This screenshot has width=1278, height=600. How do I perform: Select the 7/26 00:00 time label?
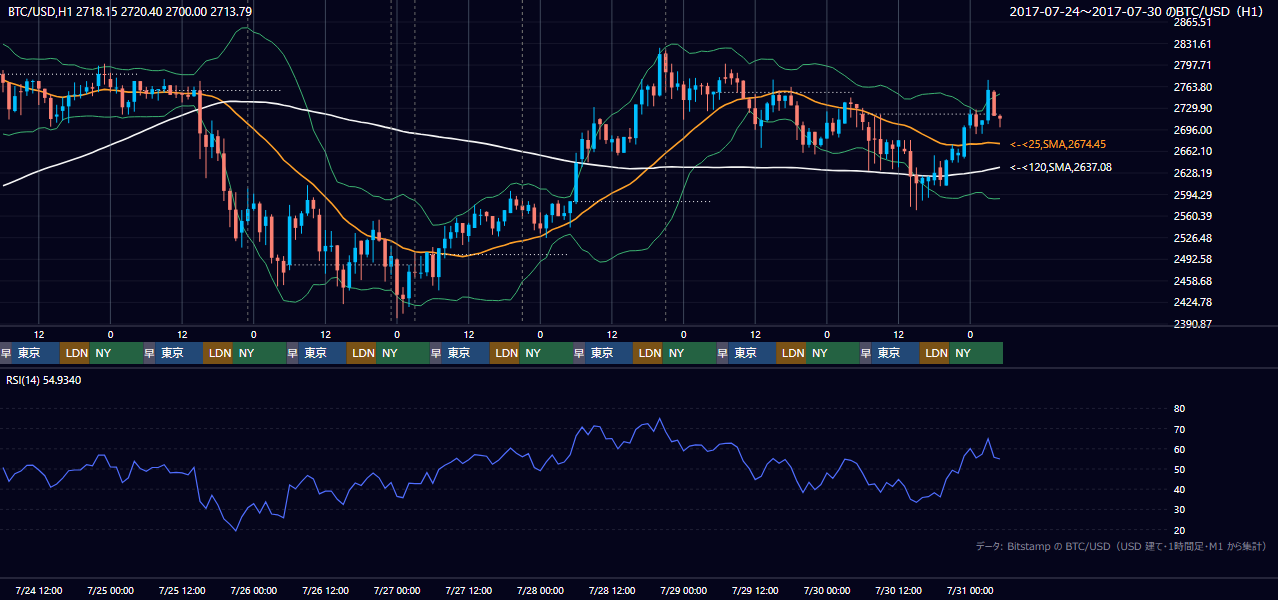254,590
